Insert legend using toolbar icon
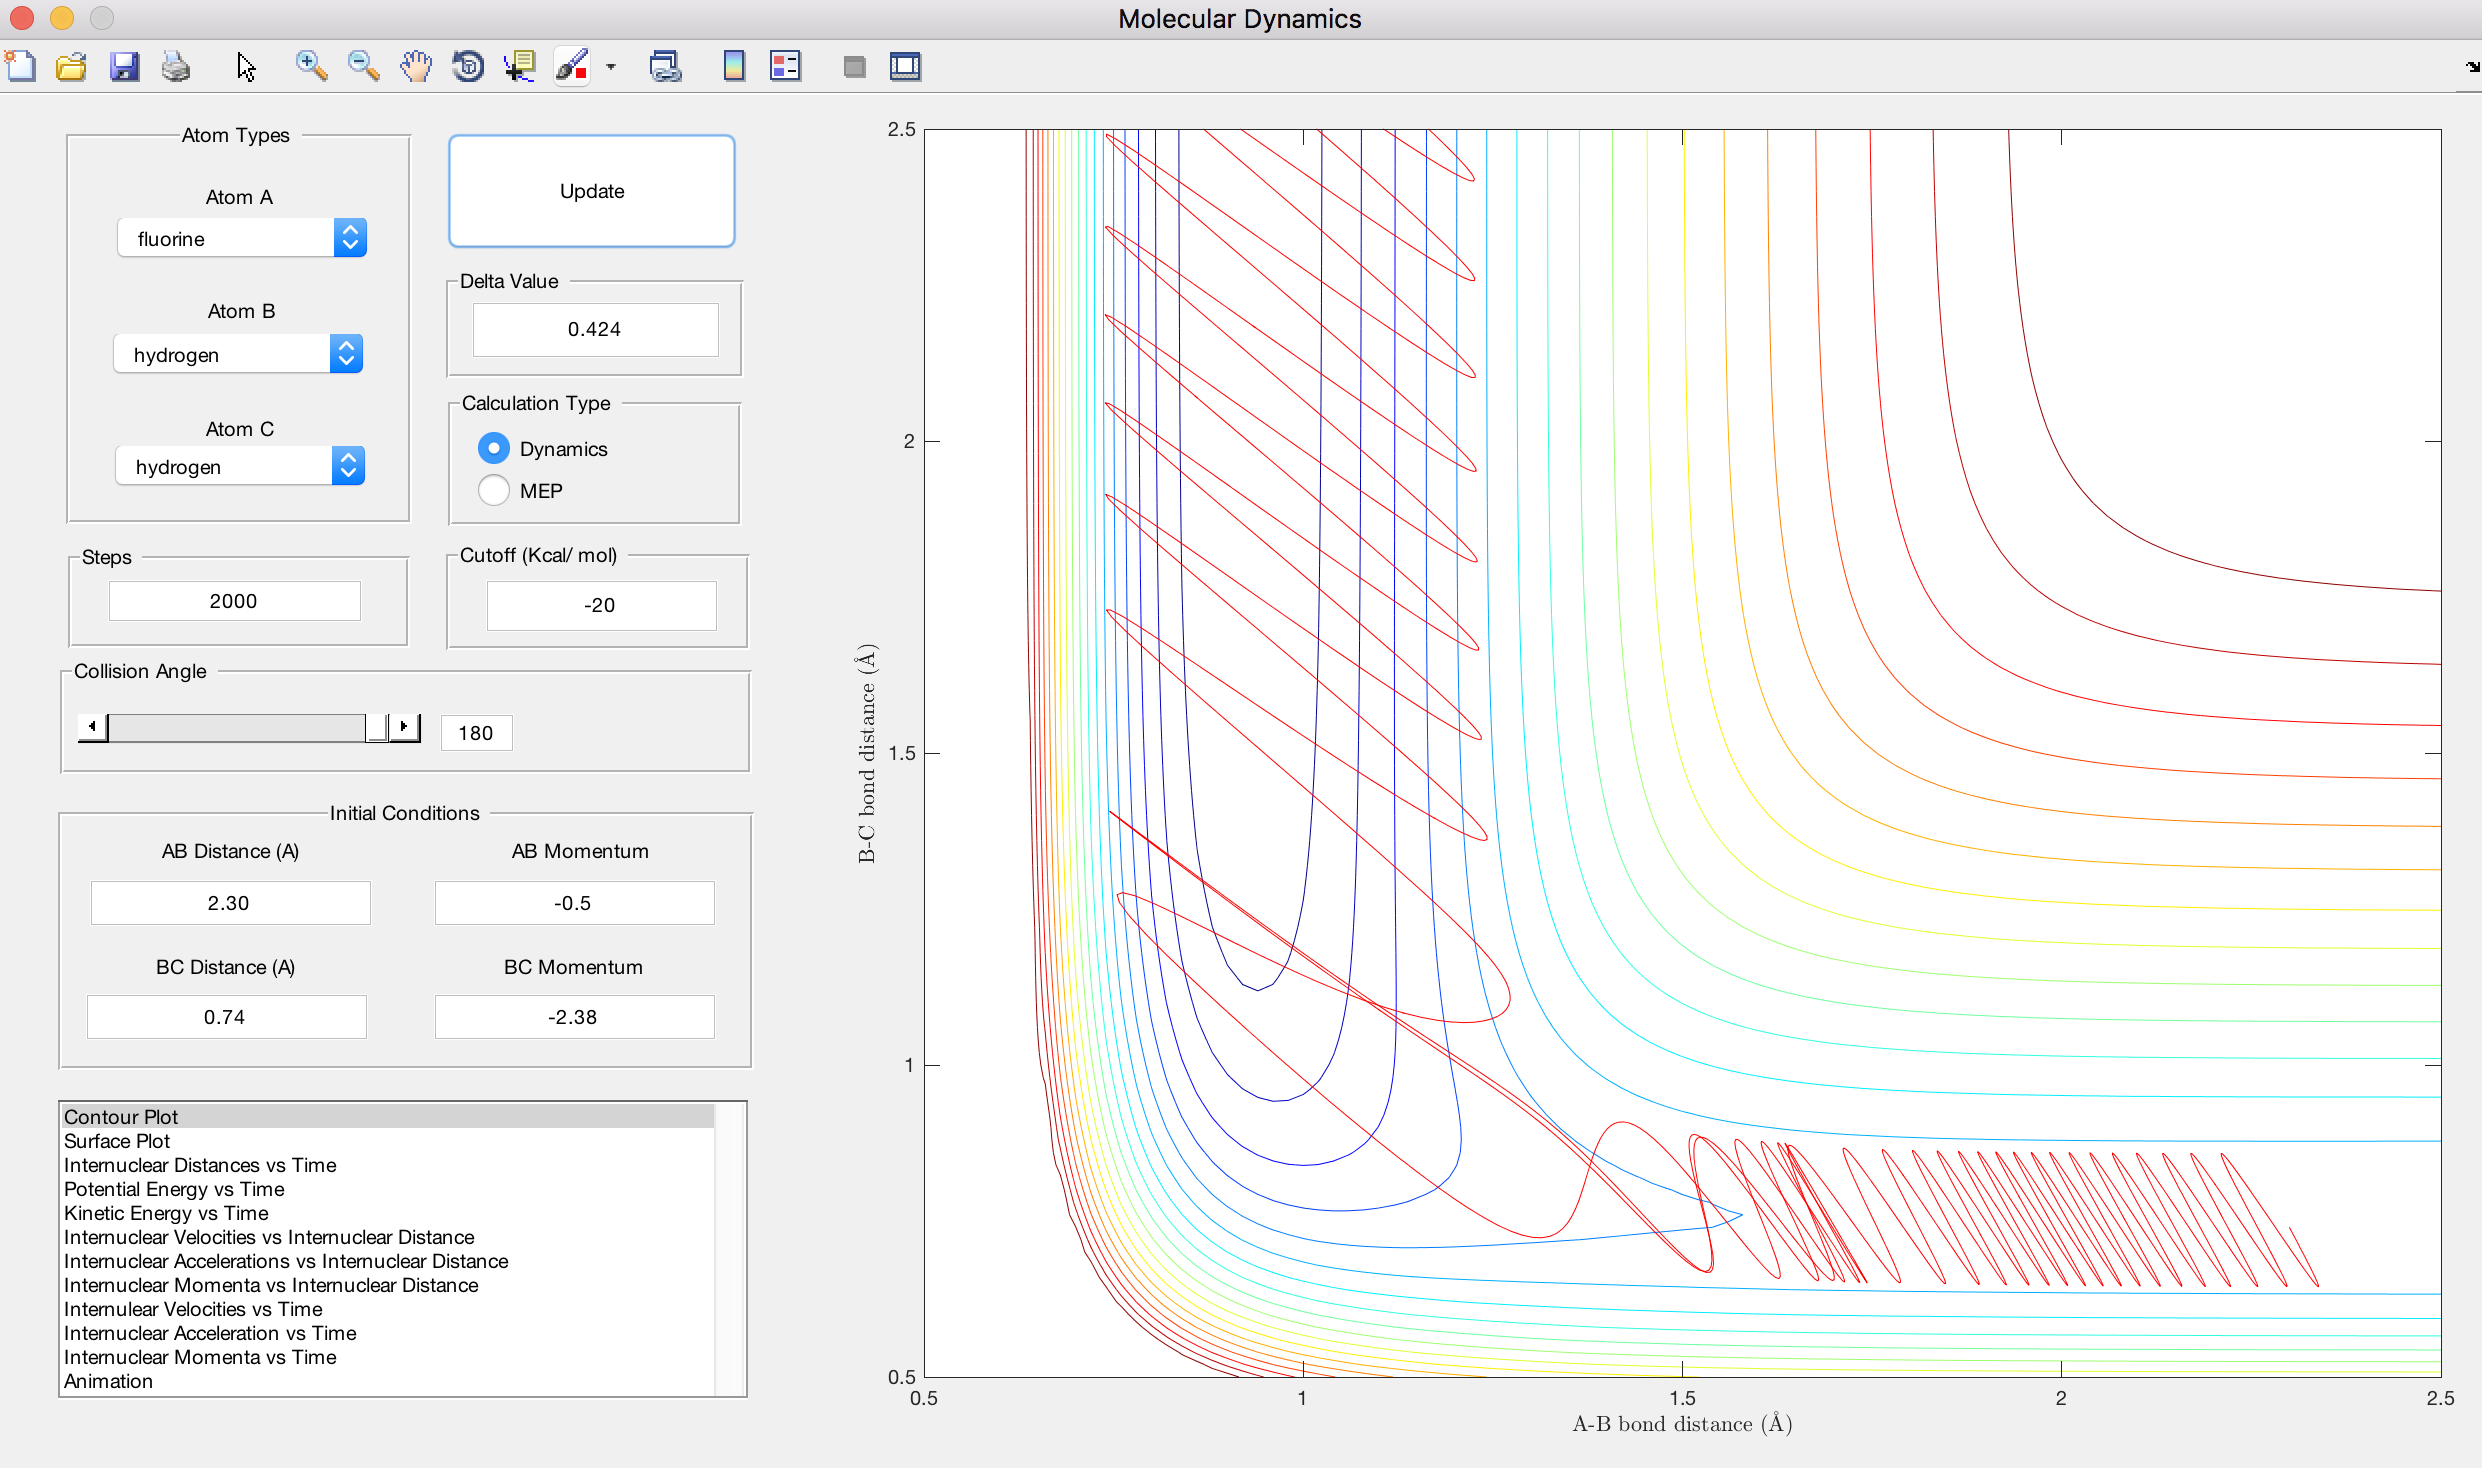Image resolution: width=2482 pixels, height=1468 pixels. pos(785,67)
